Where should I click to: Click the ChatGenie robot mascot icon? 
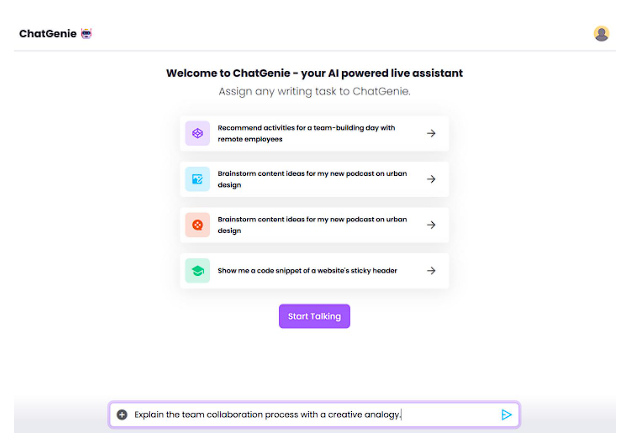click(x=86, y=34)
